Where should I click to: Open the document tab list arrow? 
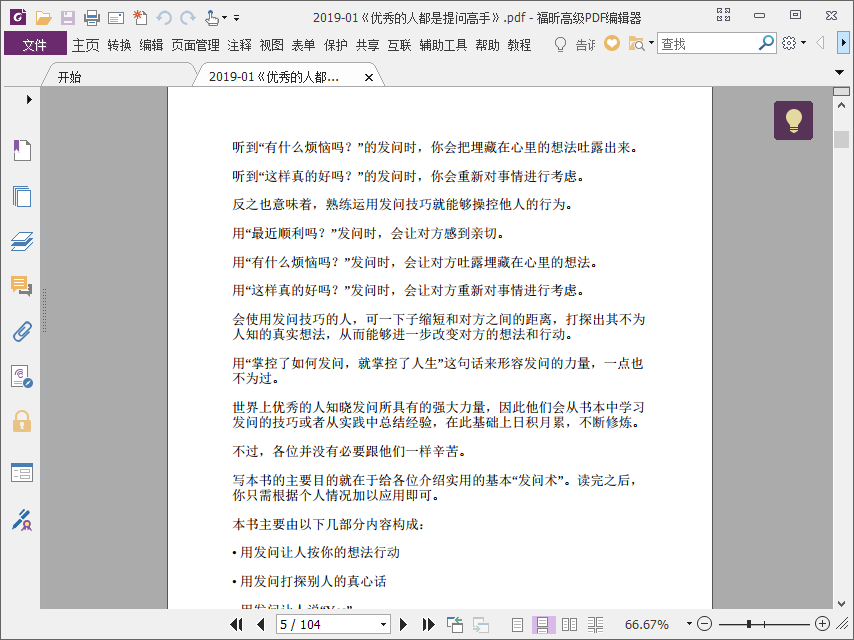(x=839, y=72)
